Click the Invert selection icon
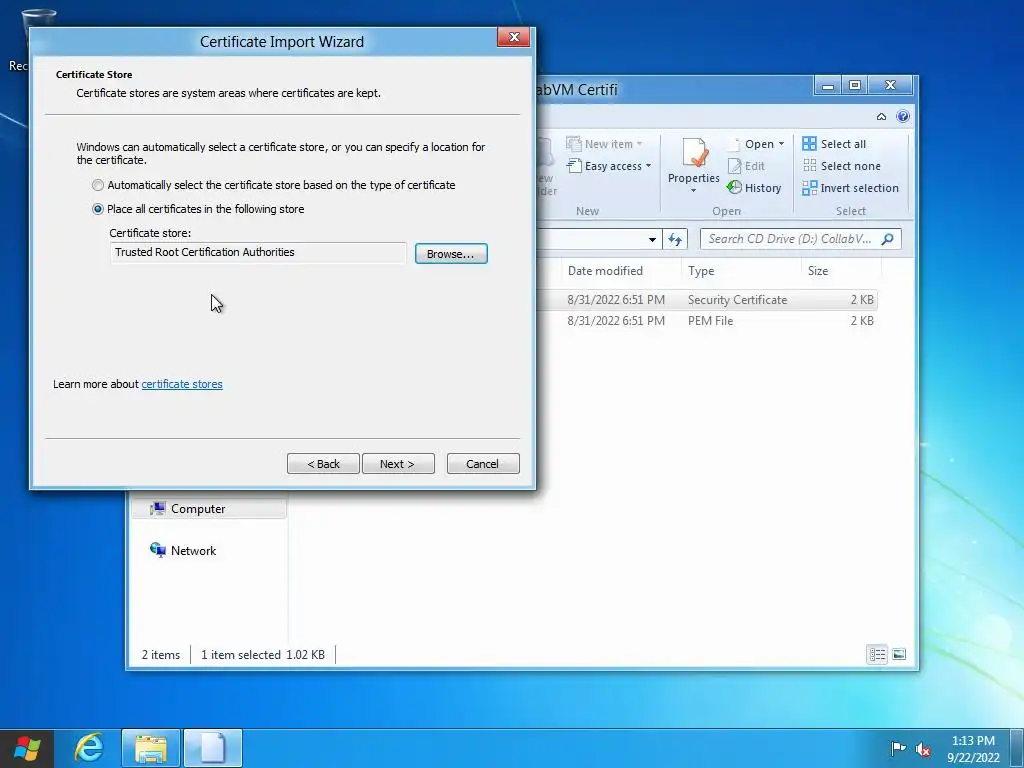The image size is (1024, 768). (x=809, y=188)
